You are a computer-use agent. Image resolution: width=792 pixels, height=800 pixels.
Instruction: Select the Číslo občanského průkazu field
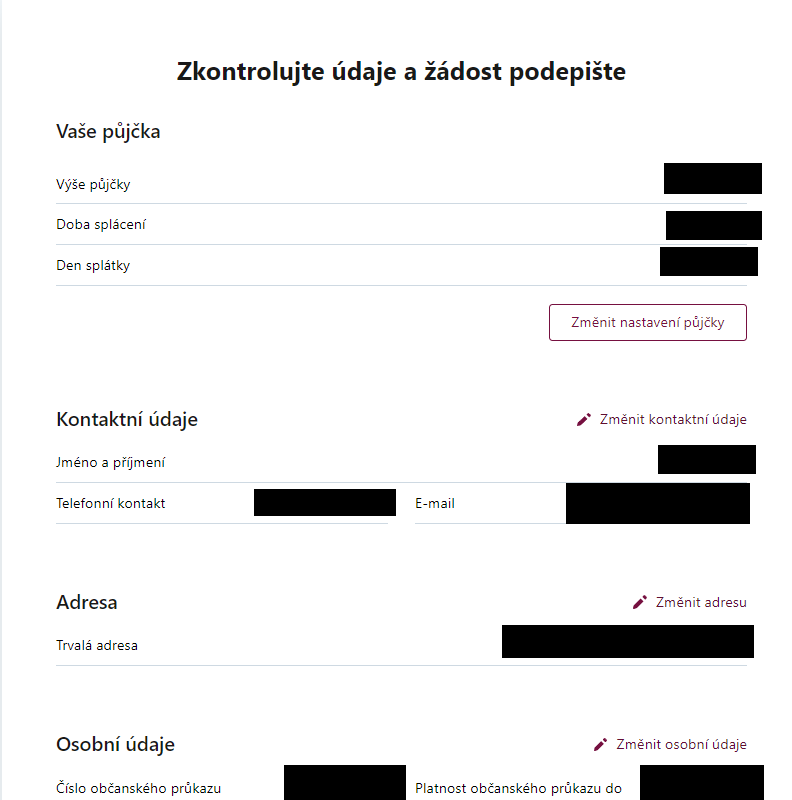[x=344, y=782]
